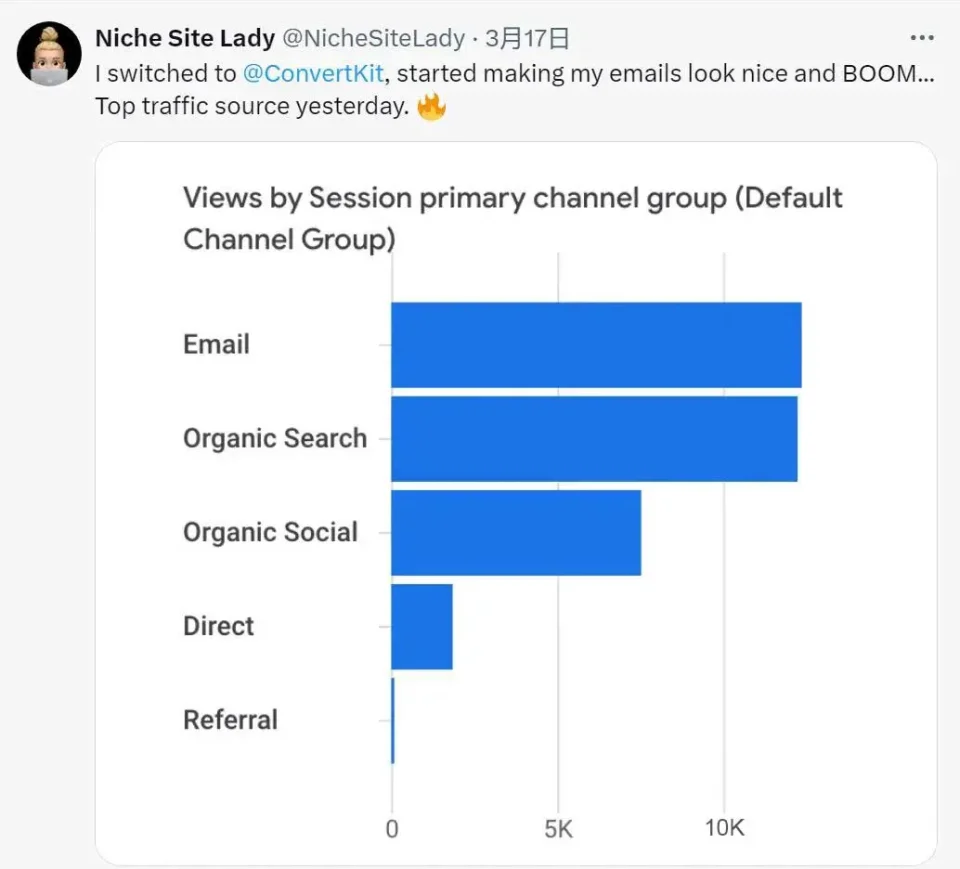Viewport: 960px width, 869px height.
Task: Click the Email axis label
Action: [216, 344]
